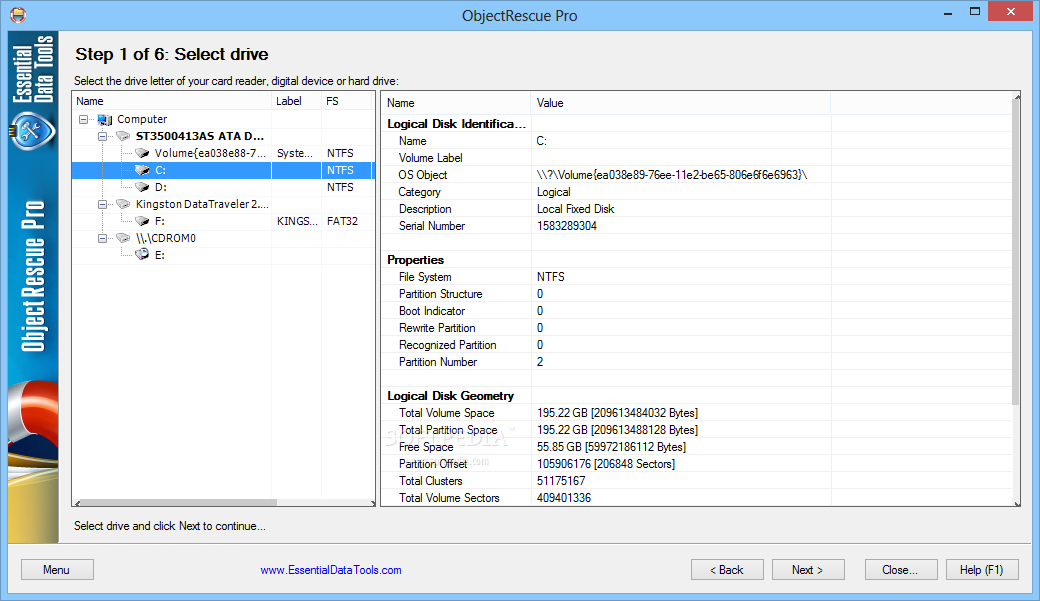Click the Free Space value 55.85 GB
Image resolution: width=1040 pixels, height=601 pixels.
click(x=611, y=447)
